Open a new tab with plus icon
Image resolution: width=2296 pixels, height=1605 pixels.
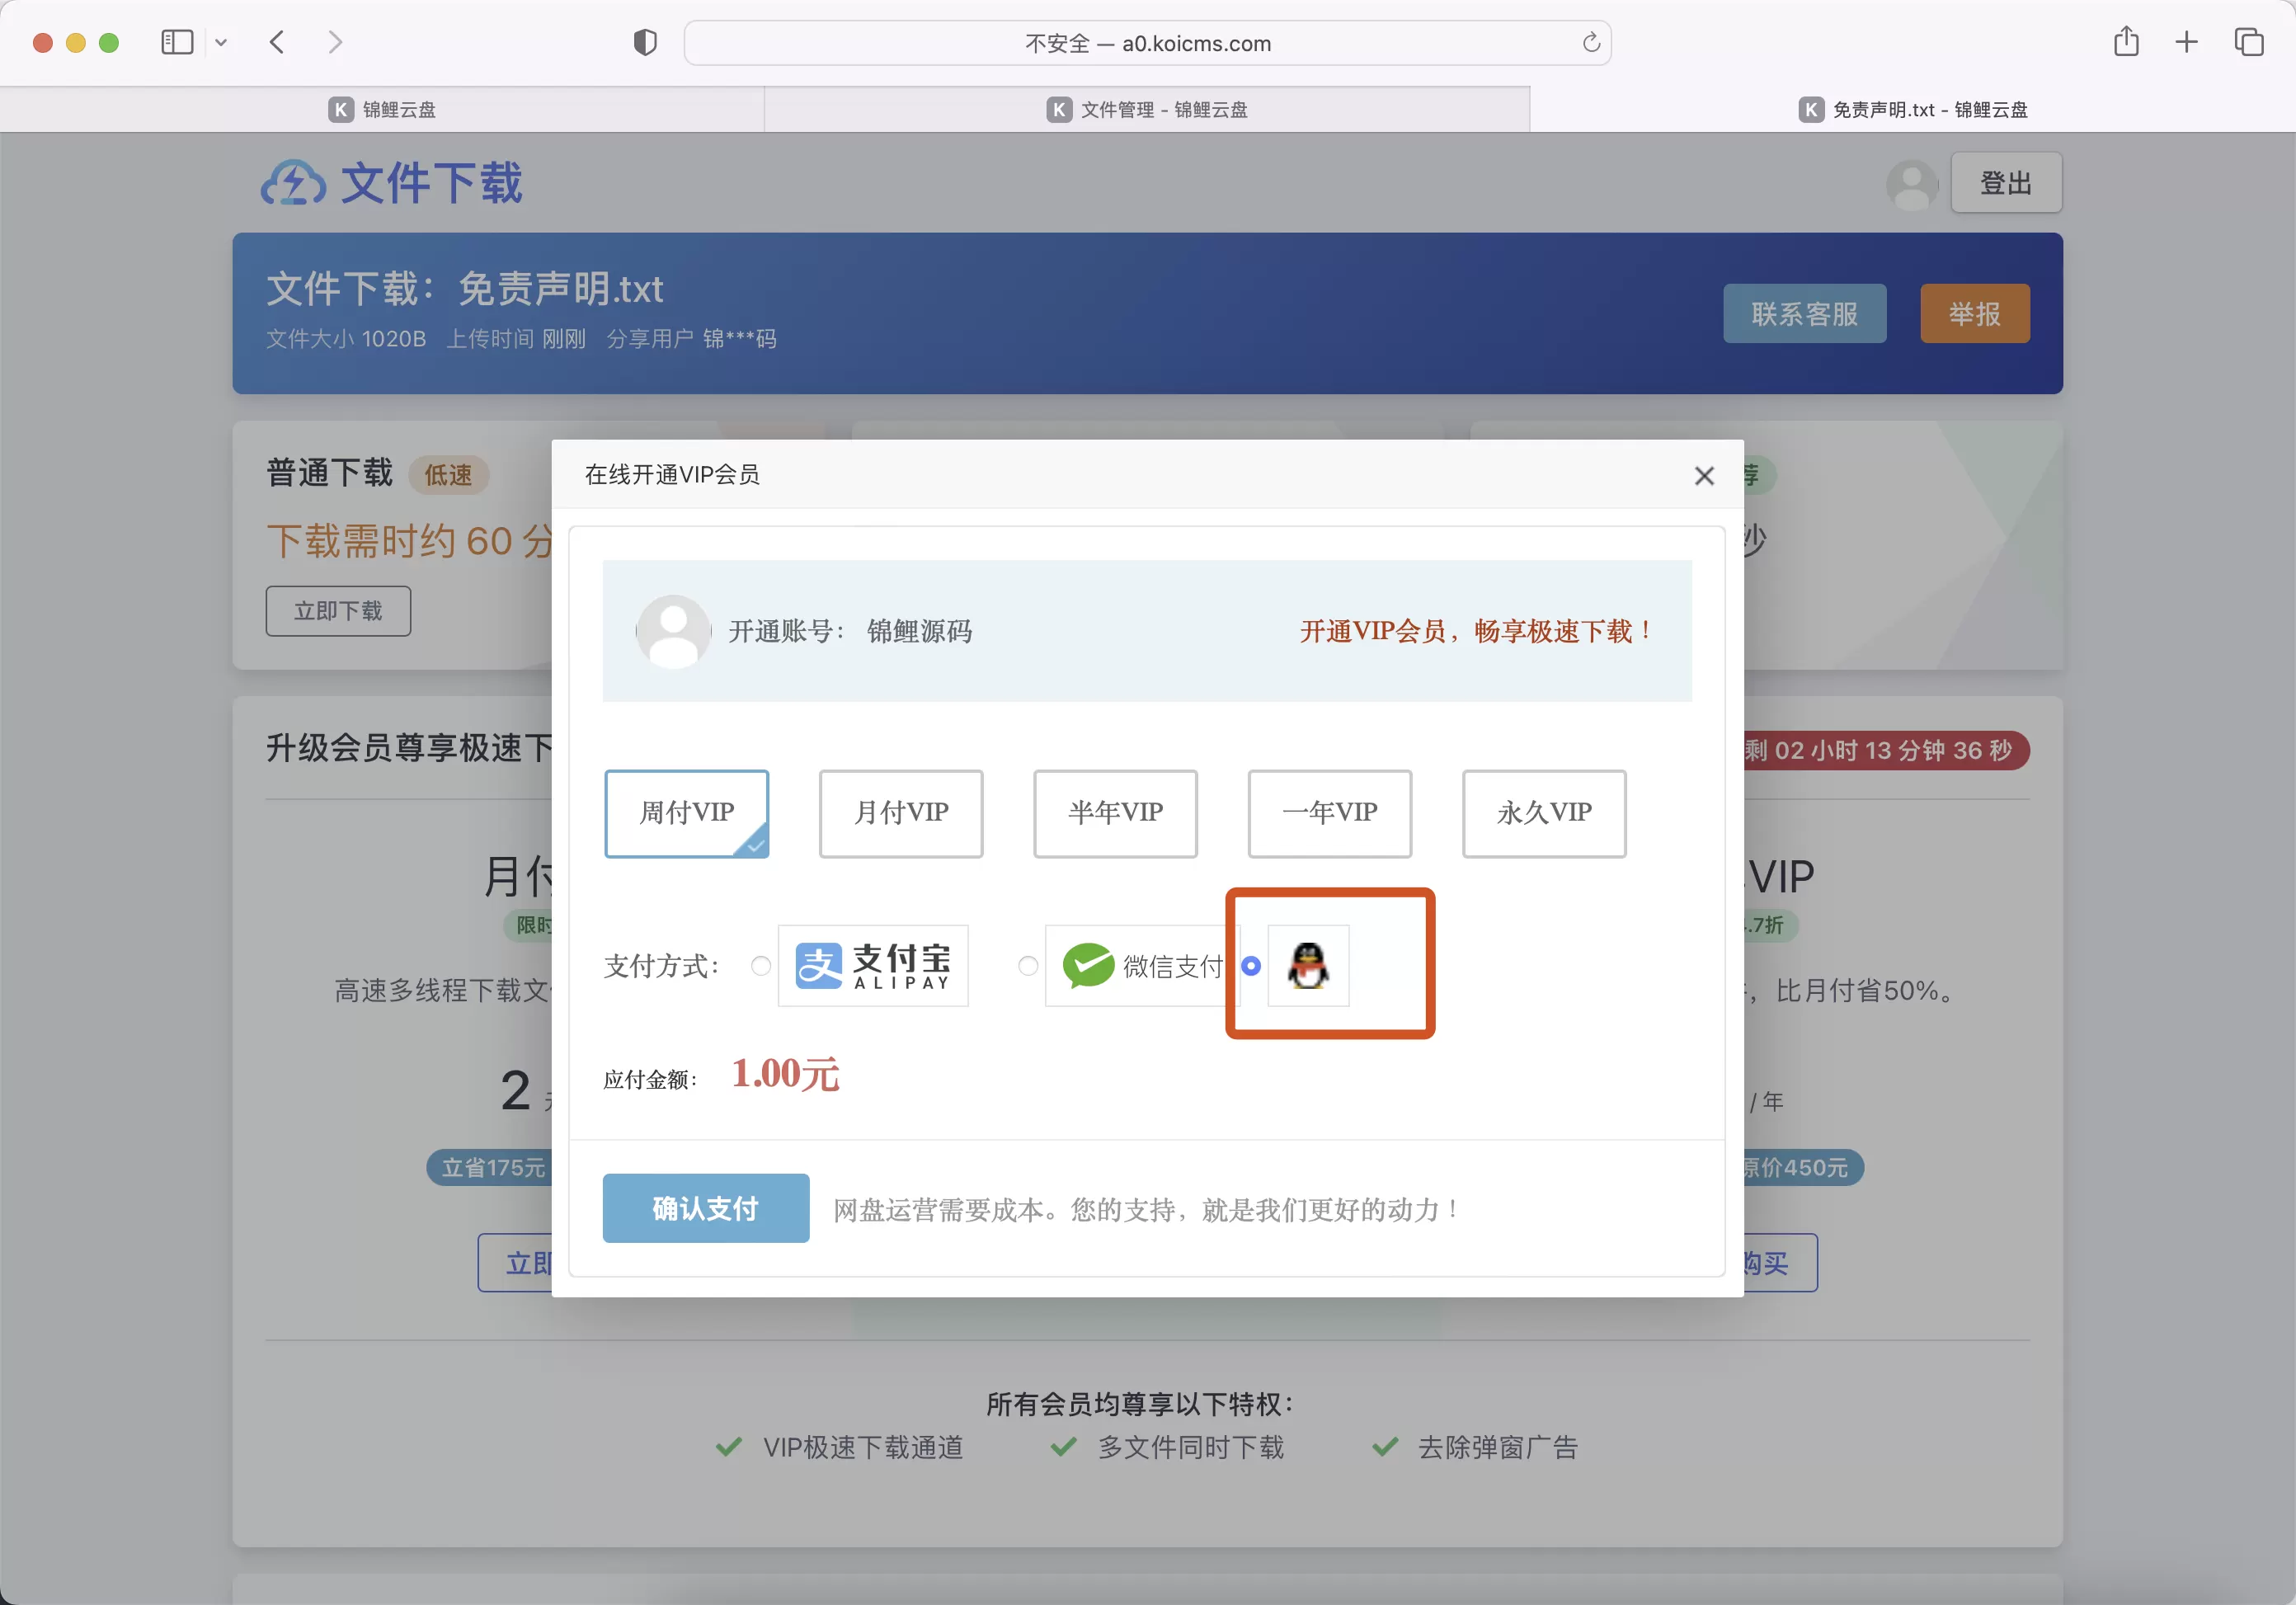(2186, 42)
